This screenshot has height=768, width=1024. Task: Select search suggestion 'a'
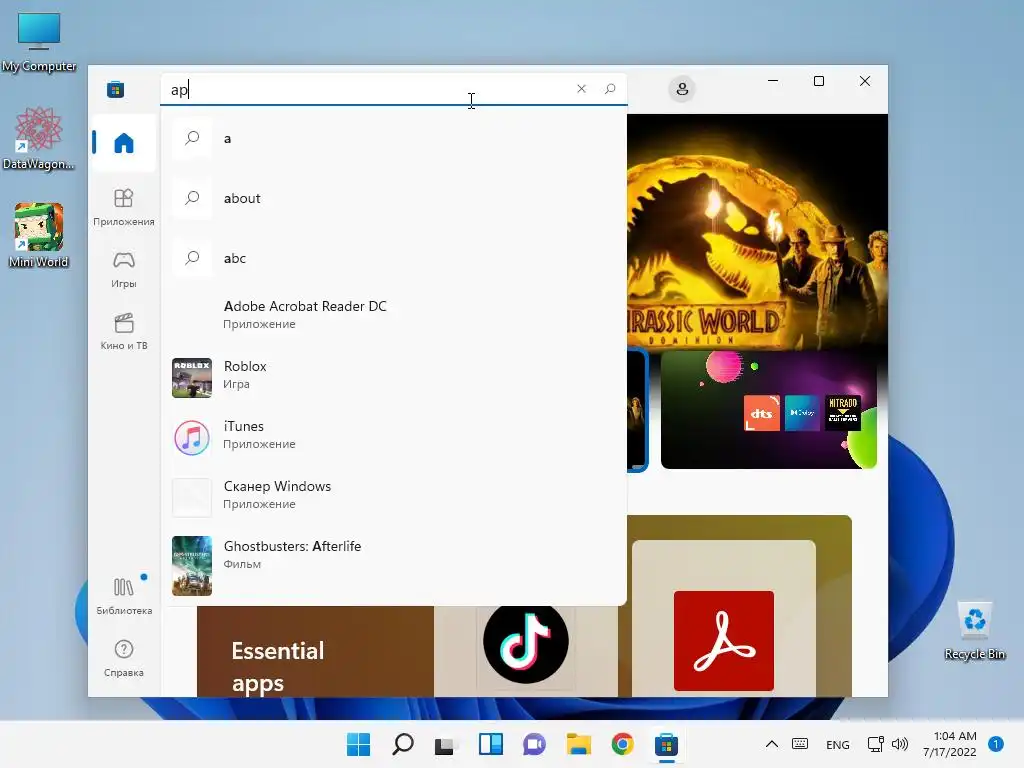(394, 138)
